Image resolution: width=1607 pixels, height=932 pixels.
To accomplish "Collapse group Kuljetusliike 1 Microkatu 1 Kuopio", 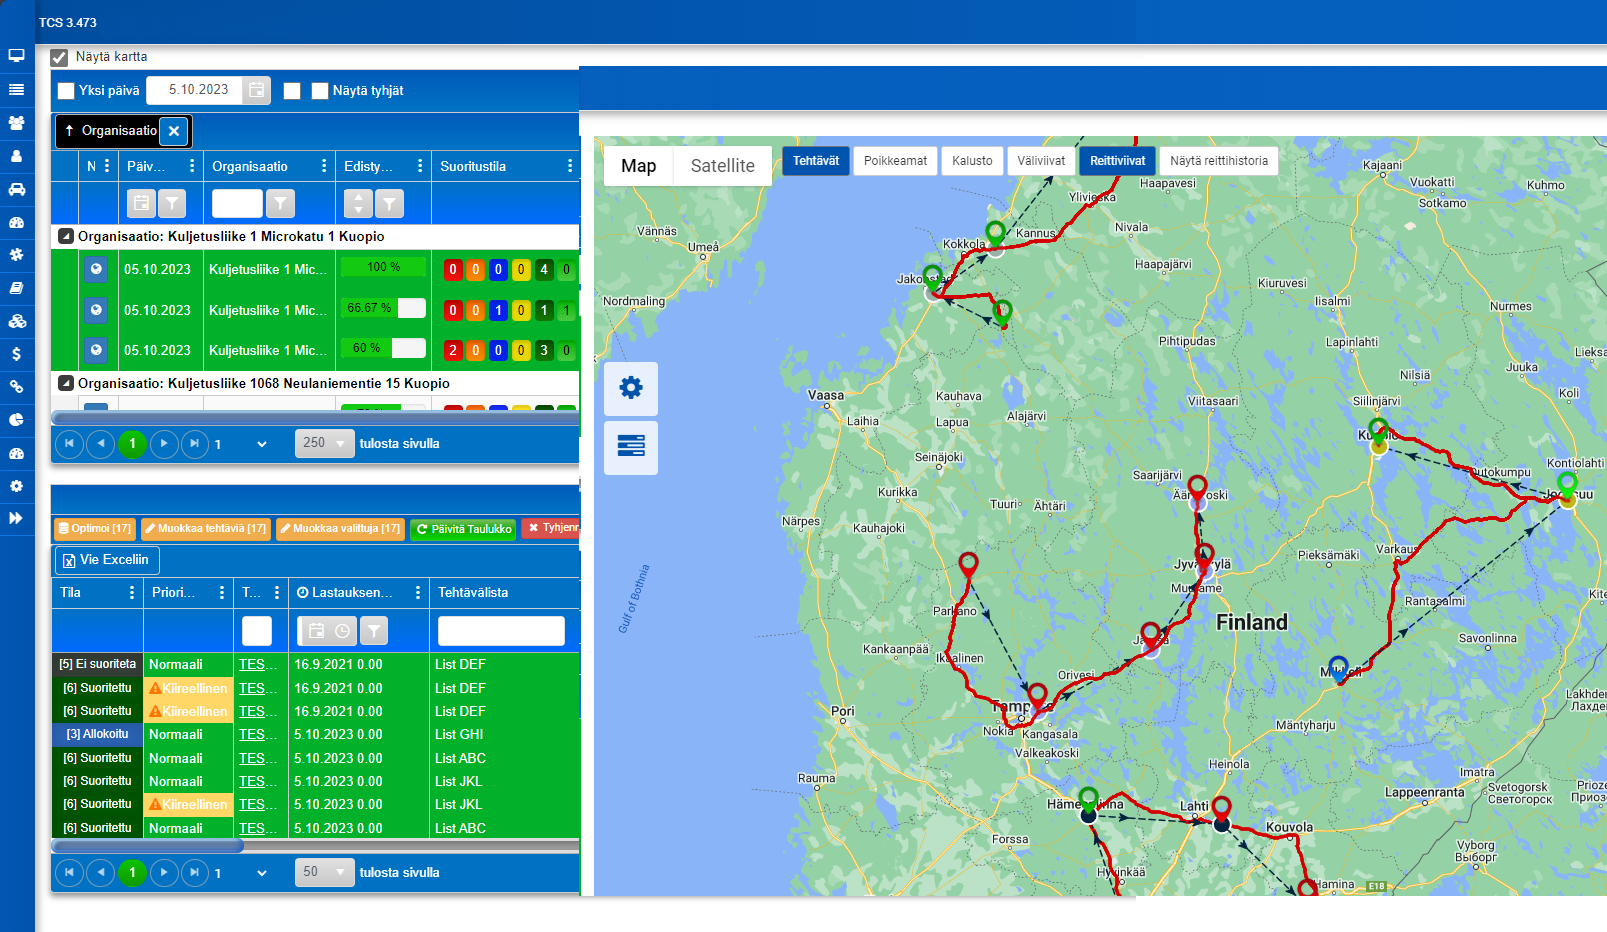I will (x=66, y=237).
